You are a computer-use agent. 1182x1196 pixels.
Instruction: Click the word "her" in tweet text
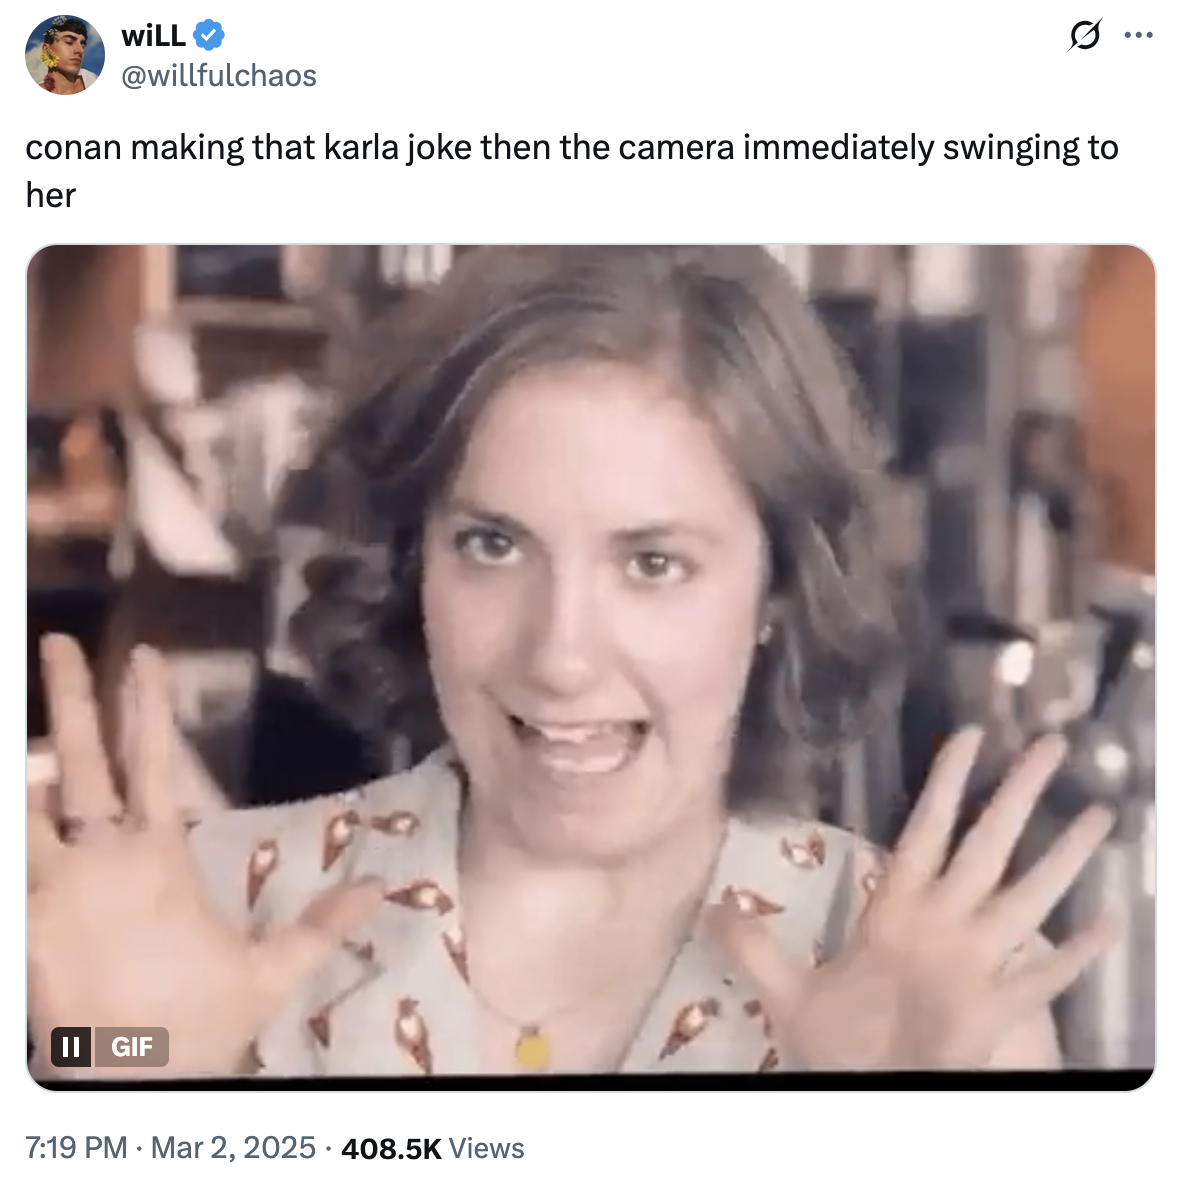click(x=51, y=195)
